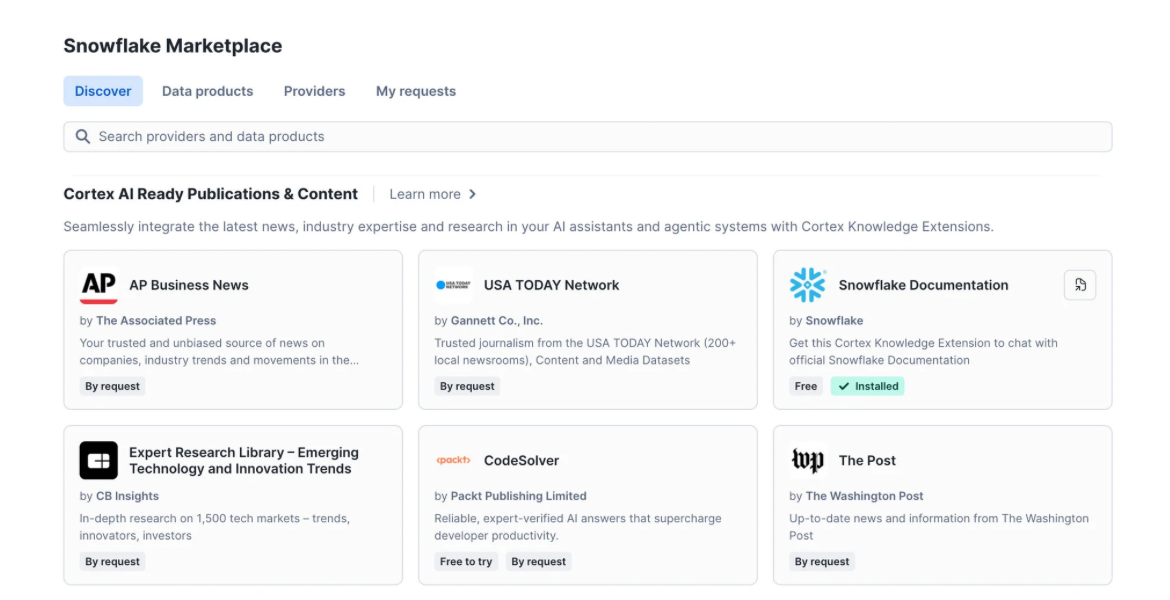Click the Installed badge on Snowflake Documentation

(868, 387)
